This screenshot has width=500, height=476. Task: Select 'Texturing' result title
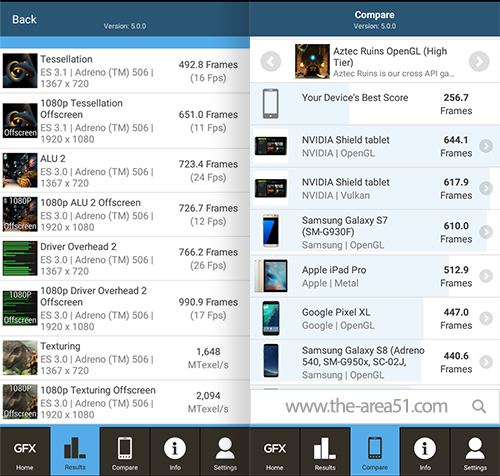tap(60, 346)
